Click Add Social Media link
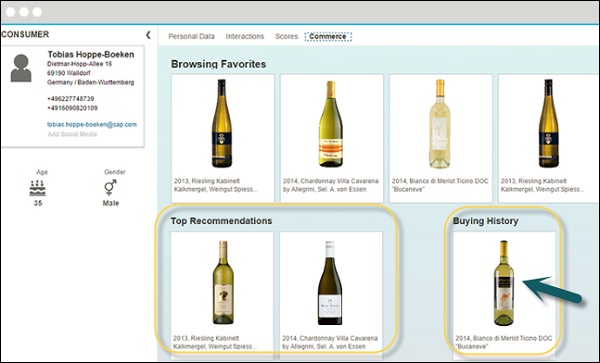This screenshot has height=363, width=600. coord(72,134)
